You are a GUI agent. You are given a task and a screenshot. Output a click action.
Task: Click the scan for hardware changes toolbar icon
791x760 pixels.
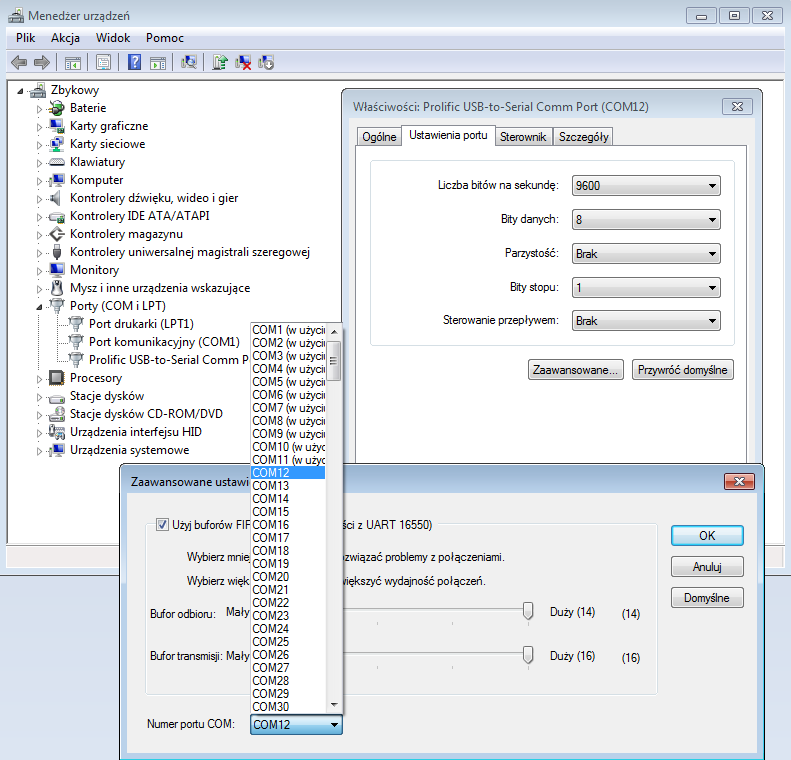point(188,62)
